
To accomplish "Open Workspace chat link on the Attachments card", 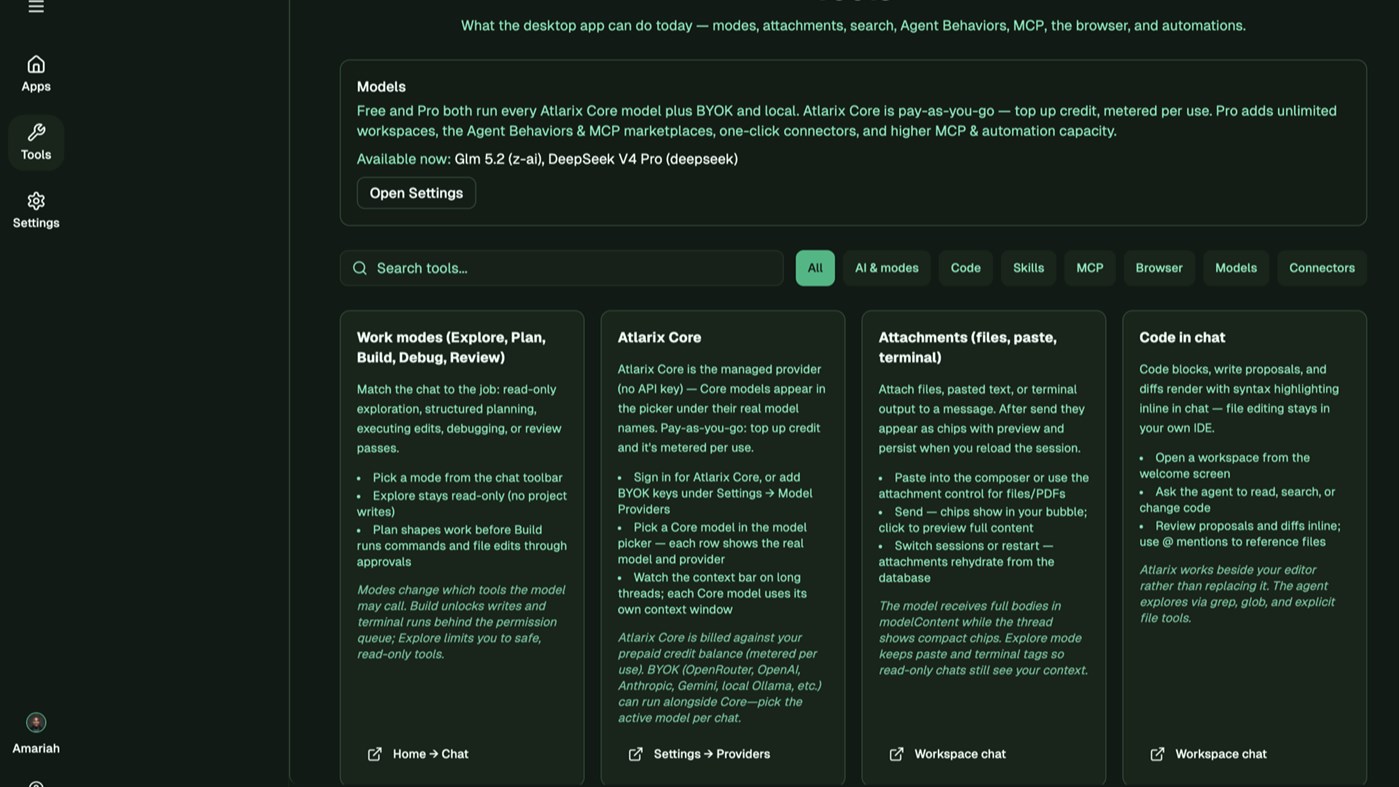I will pyautogui.click(x=960, y=754).
